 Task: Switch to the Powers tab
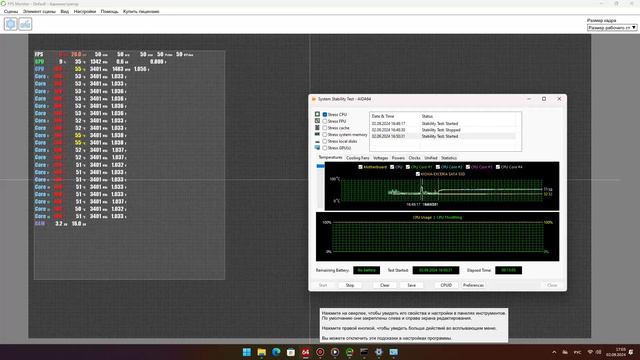pos(398,158)
